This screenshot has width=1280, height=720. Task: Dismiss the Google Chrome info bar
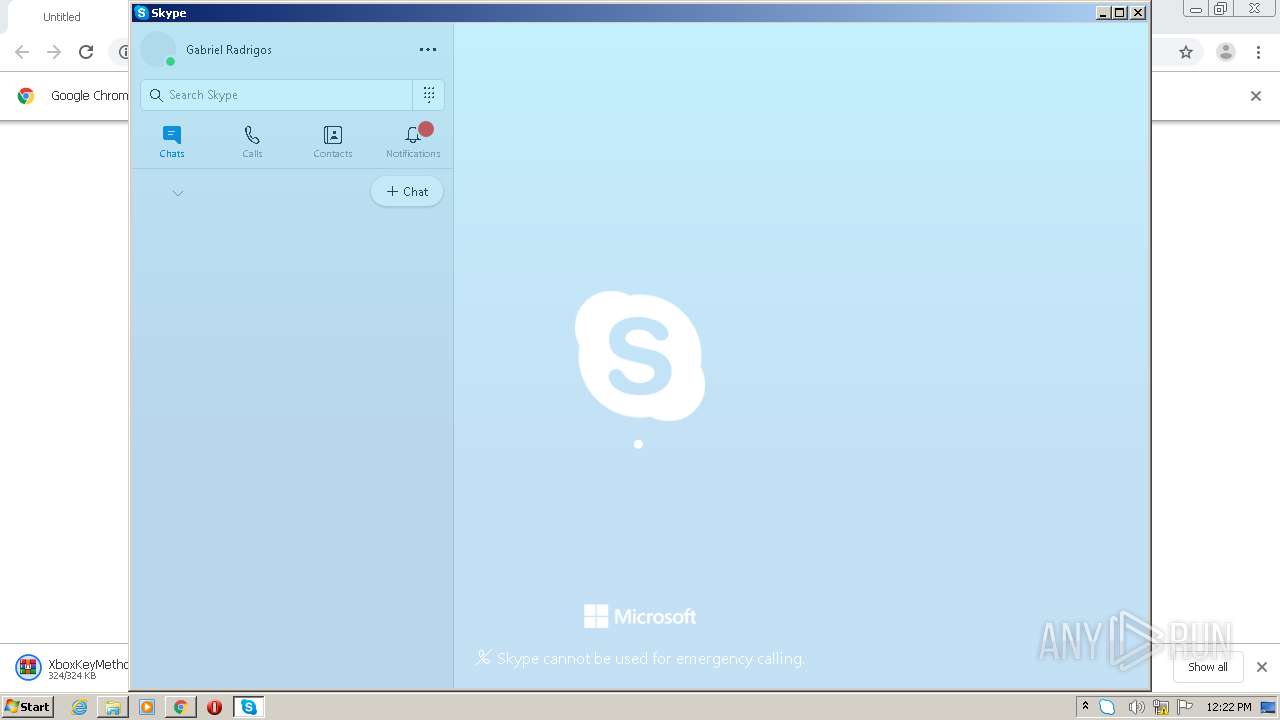click(1256, 96)
